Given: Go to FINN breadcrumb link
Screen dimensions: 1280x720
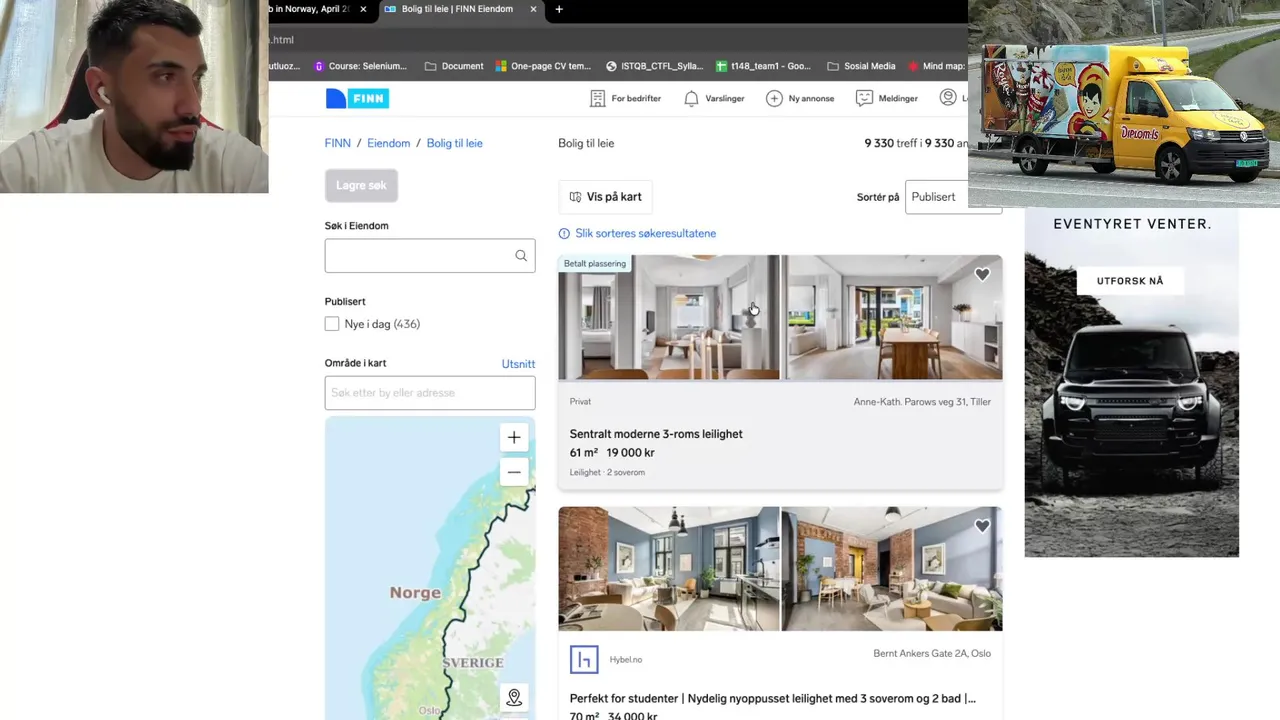Looking at the screenshot, I should [338, 143].
